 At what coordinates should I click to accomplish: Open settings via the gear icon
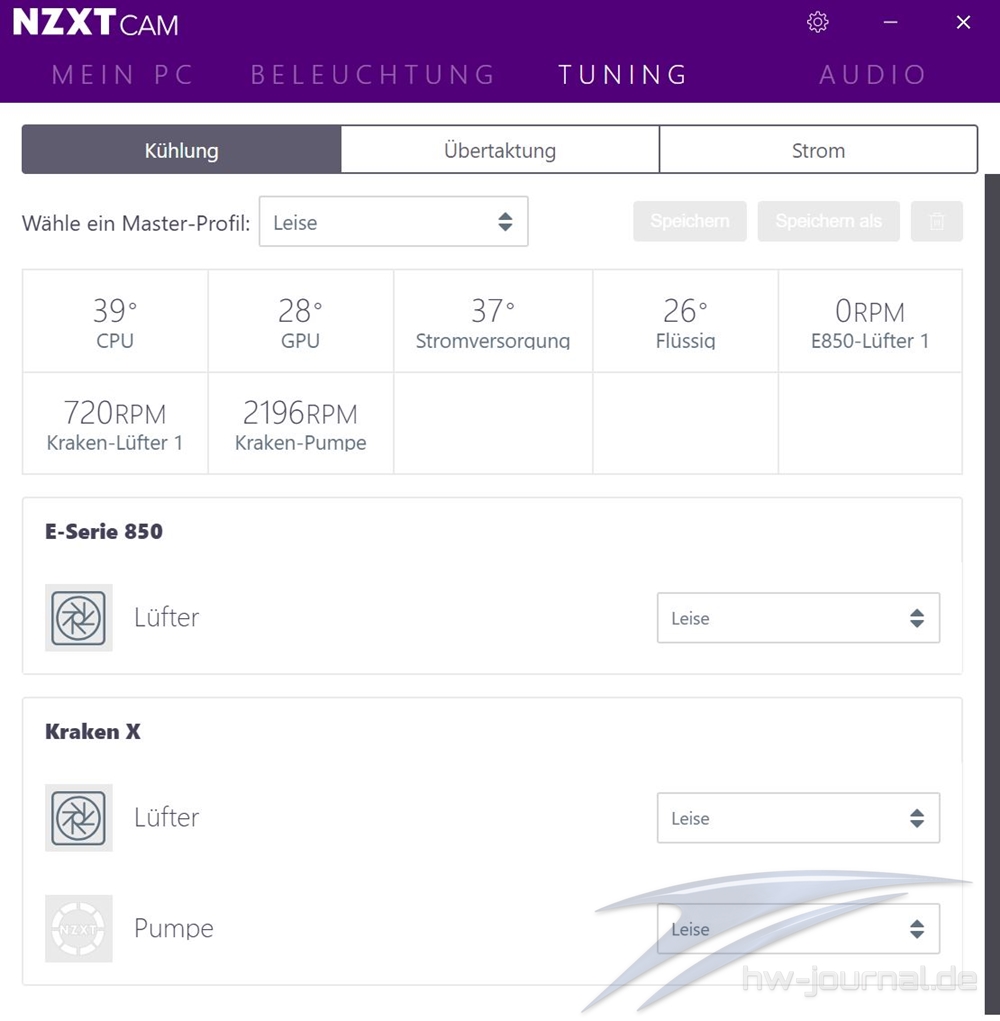(x=818, y=22)
